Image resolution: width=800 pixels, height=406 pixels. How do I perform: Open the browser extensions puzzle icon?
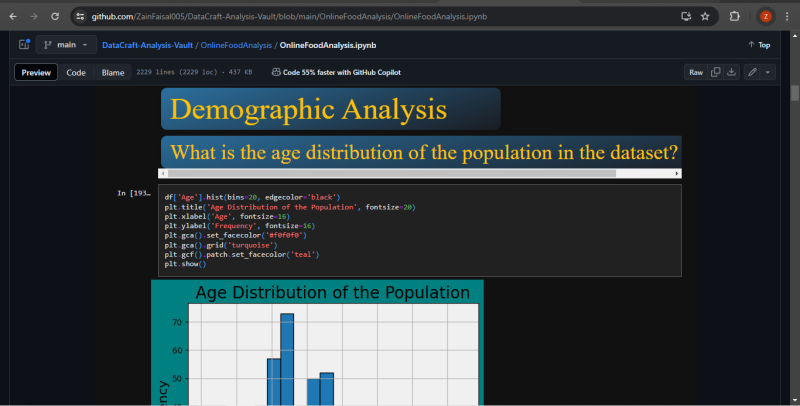[x=735, y=16]
